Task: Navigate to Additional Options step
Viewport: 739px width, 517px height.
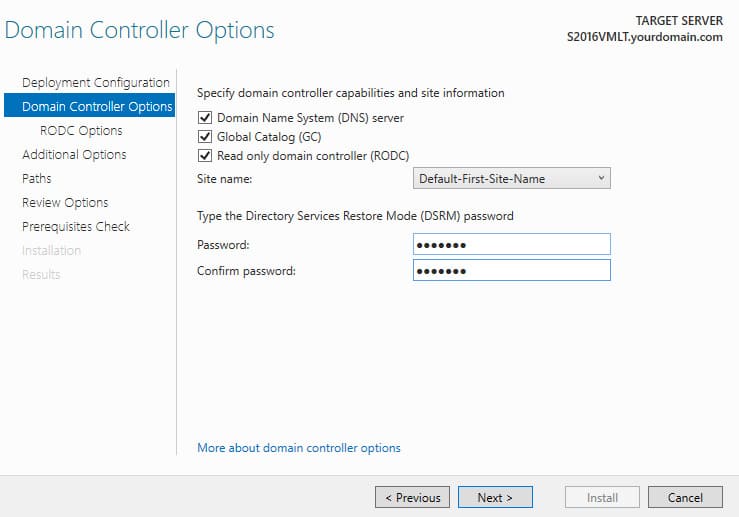Action: click(x=74, y=155)
